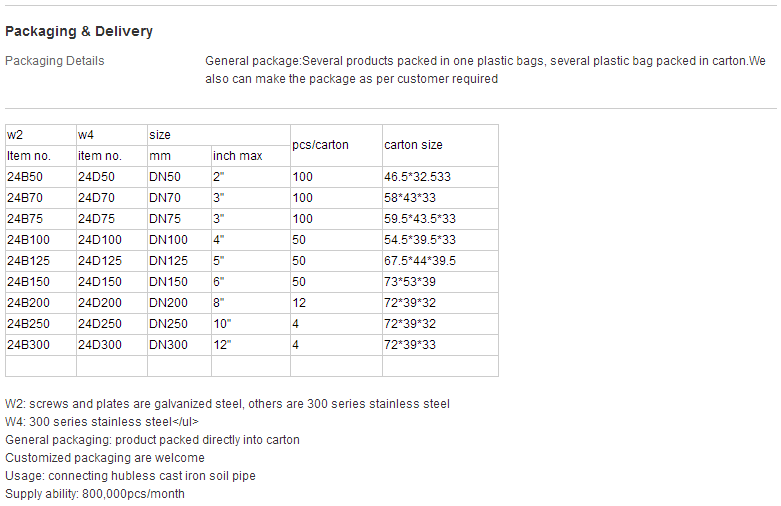Click carton size 67.5*44*39.5

[440, 260]
